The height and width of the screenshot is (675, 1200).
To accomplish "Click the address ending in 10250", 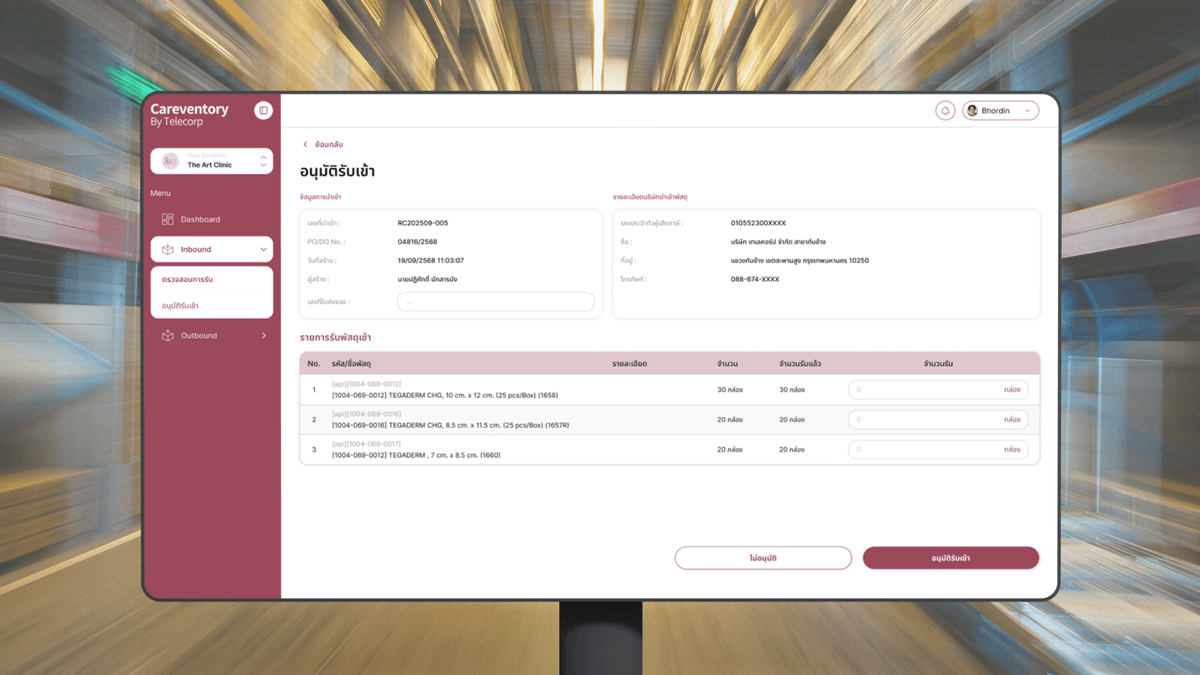I will click(x=800, y=261).
